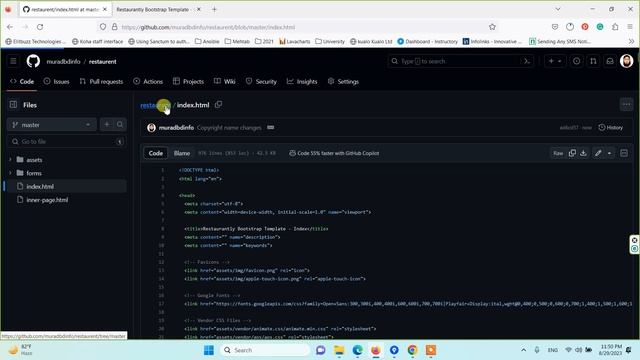This screenshot has height=360, width=640.
Task: Search this repository's files icon
Action: point(120,124)
